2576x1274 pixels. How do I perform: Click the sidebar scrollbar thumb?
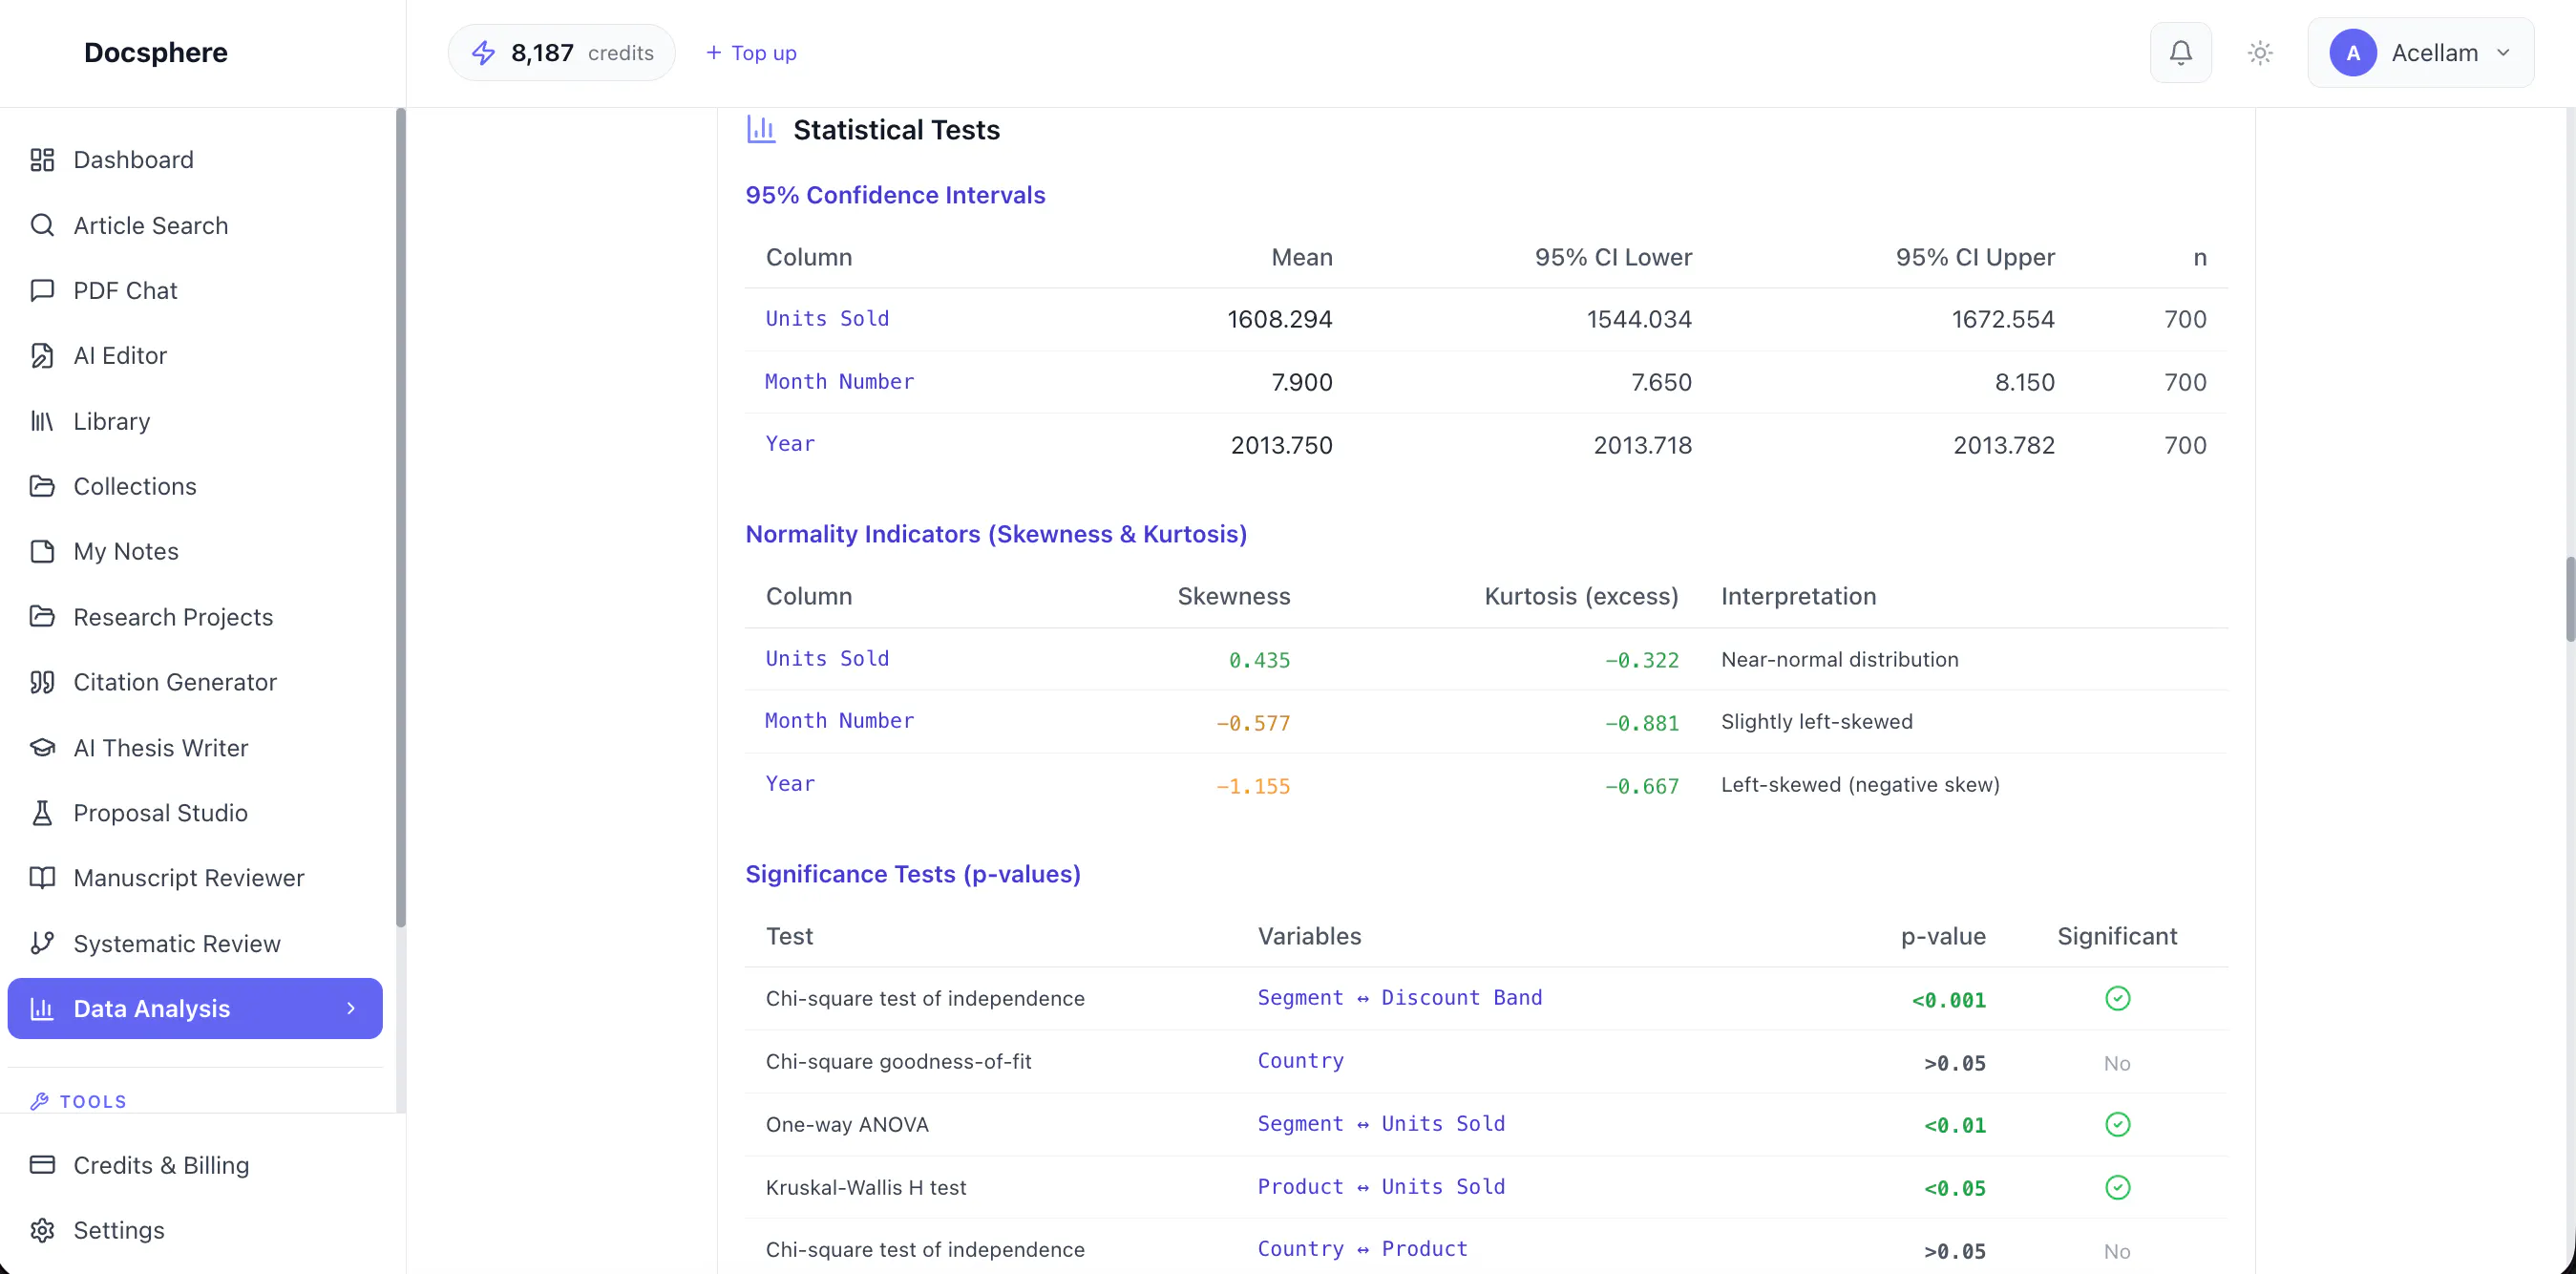pyautogui.click(x=400, y=517)
